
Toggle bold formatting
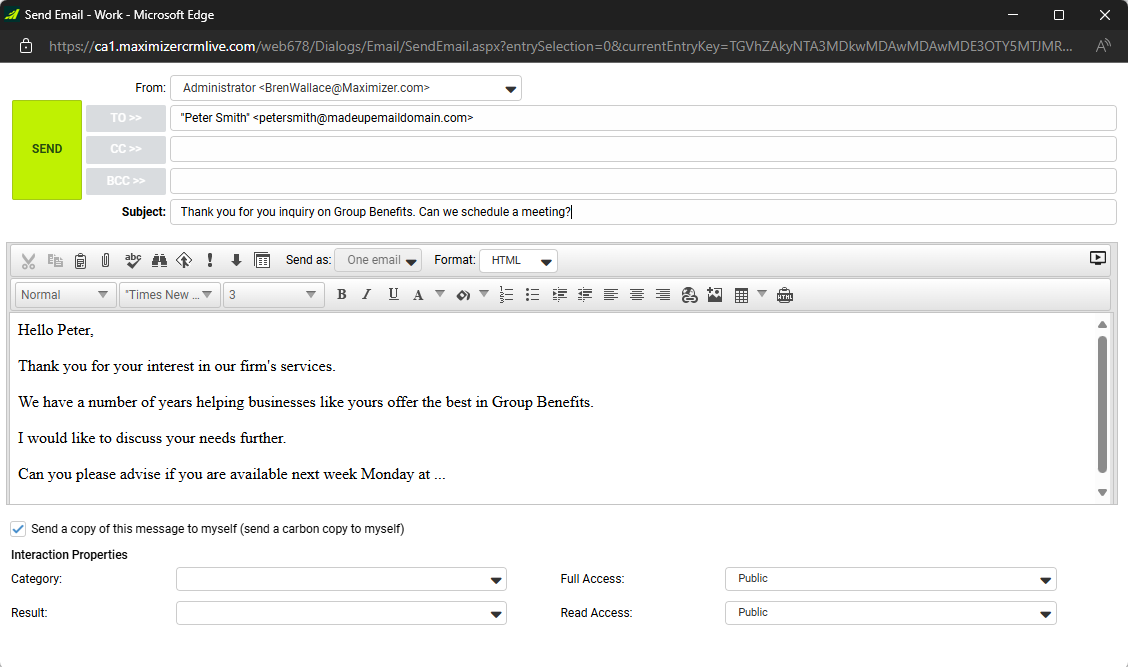tap(342, 294)
